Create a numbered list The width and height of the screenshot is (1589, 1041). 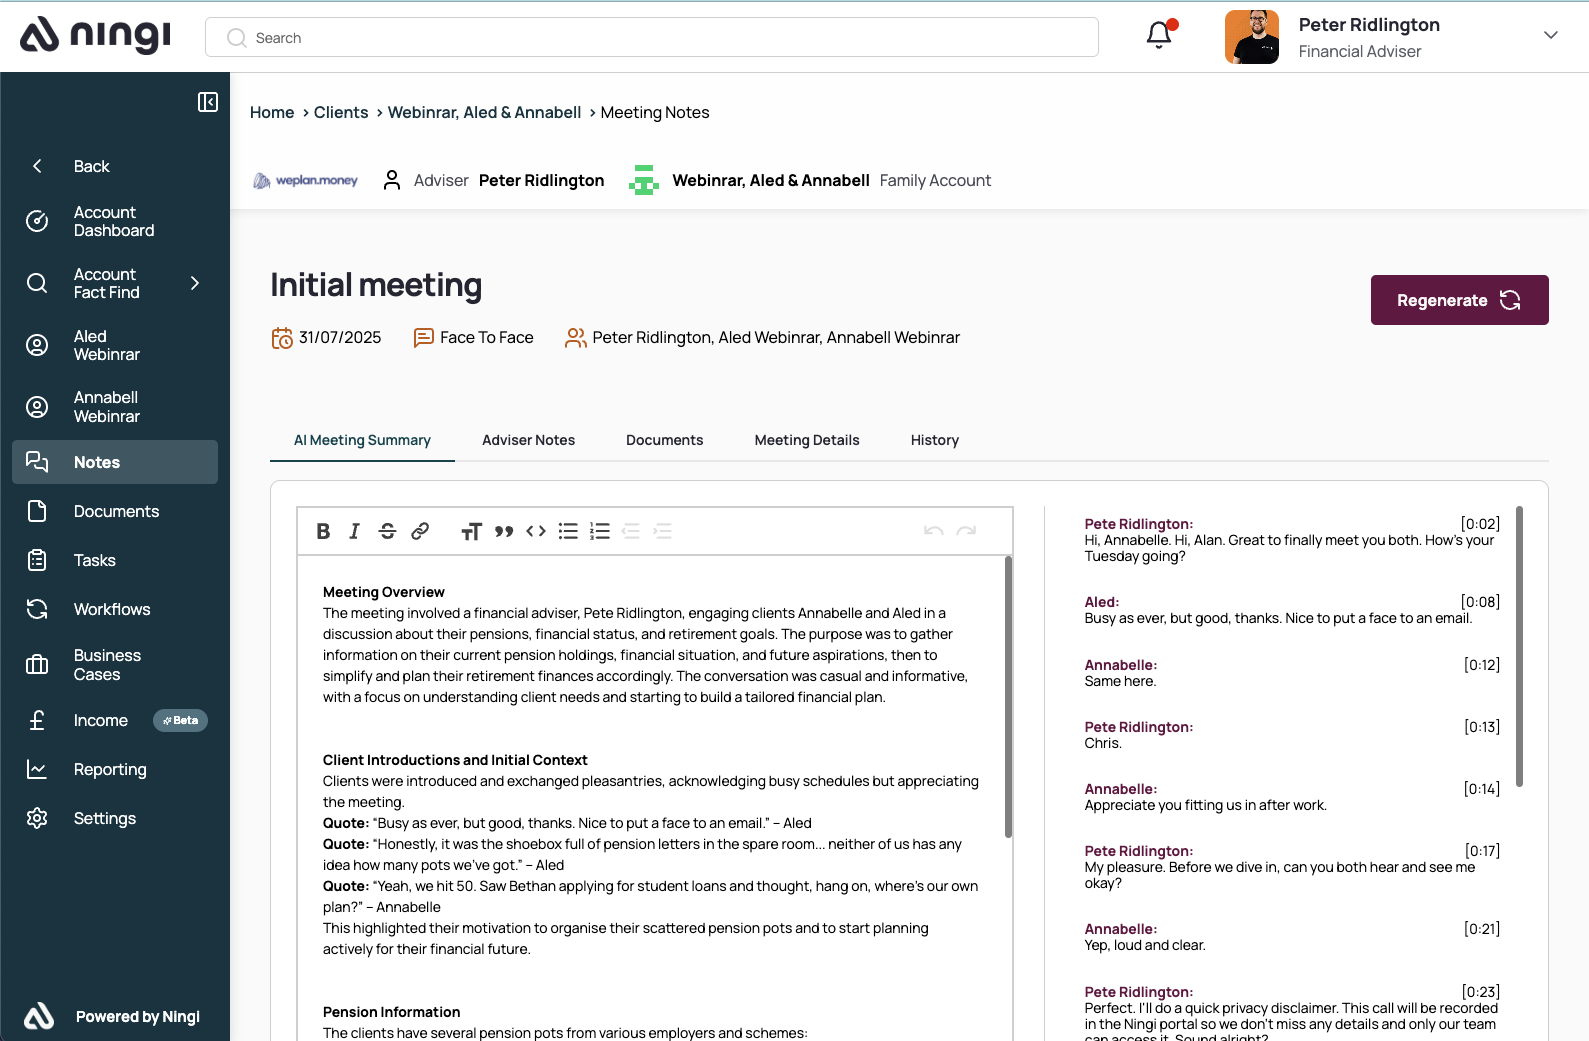(x=600, y=531)
